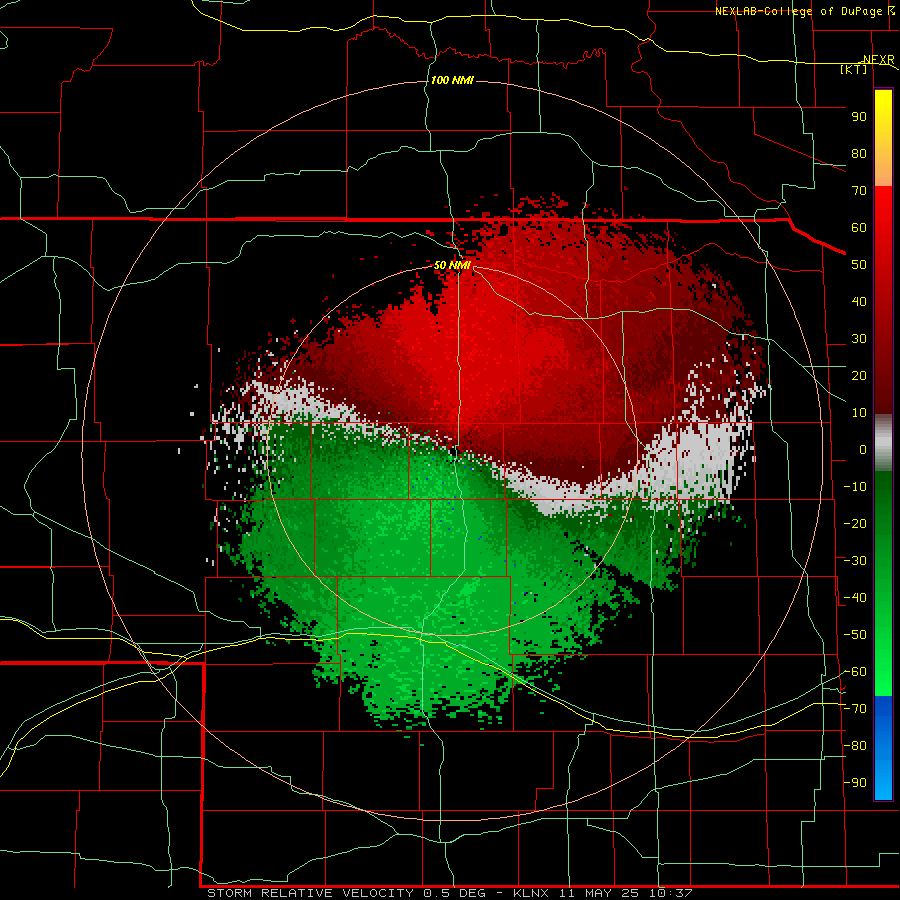Viewport: 900px width, 900px height.
Task: Click the -70 value on velocity scale
Action: pyautogui.click(x=855, y=709)
